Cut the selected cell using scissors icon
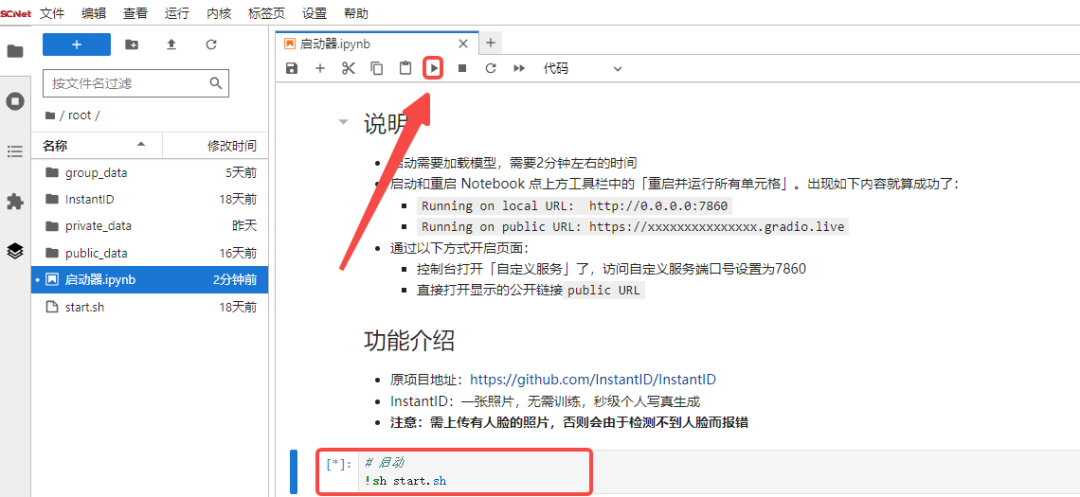This screenshot has height=497, width=1080. [348, 68]
